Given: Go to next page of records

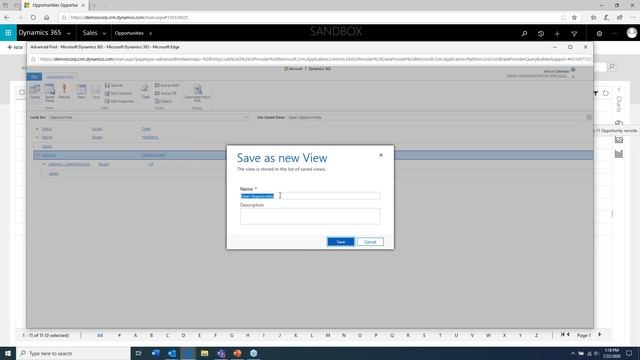Looking at the screenshot, I should coord(600,335).
